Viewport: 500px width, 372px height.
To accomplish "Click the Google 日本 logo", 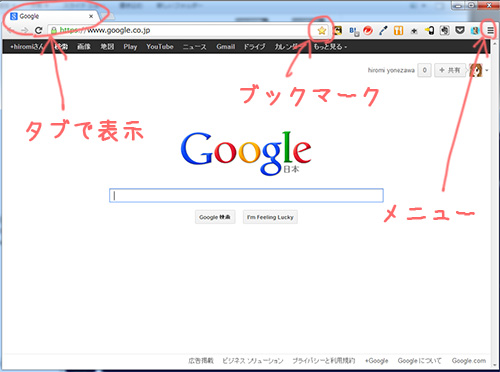I will (246, 153).
